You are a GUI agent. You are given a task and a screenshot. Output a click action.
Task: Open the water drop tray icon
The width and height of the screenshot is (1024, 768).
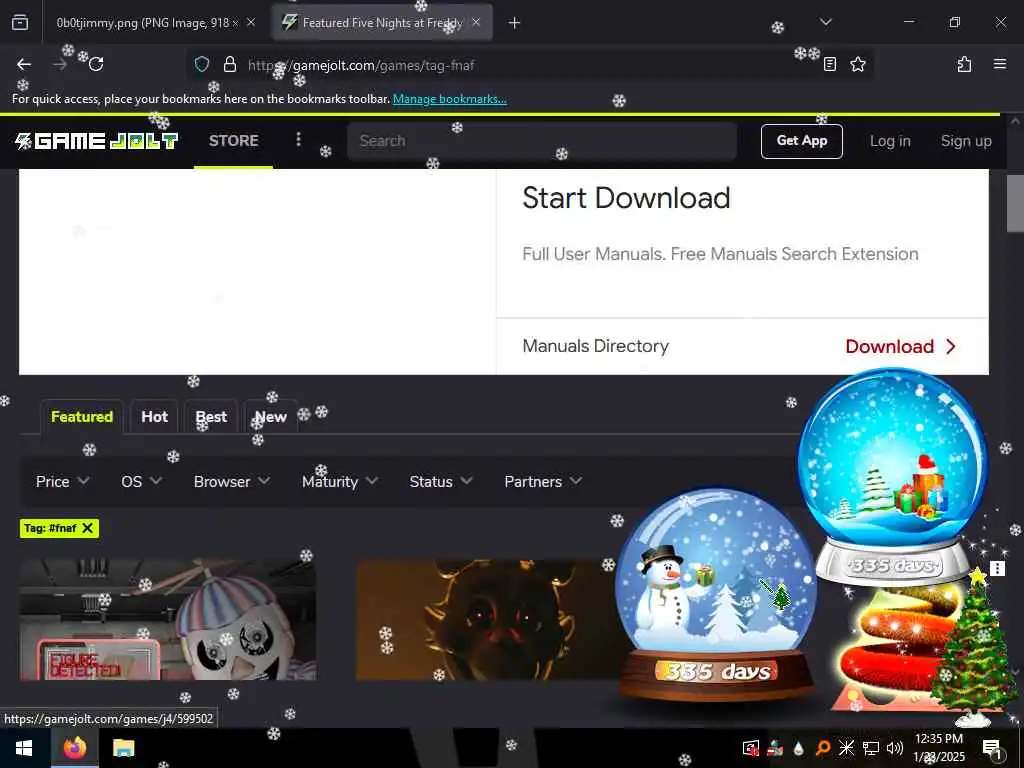click(798, 748)
